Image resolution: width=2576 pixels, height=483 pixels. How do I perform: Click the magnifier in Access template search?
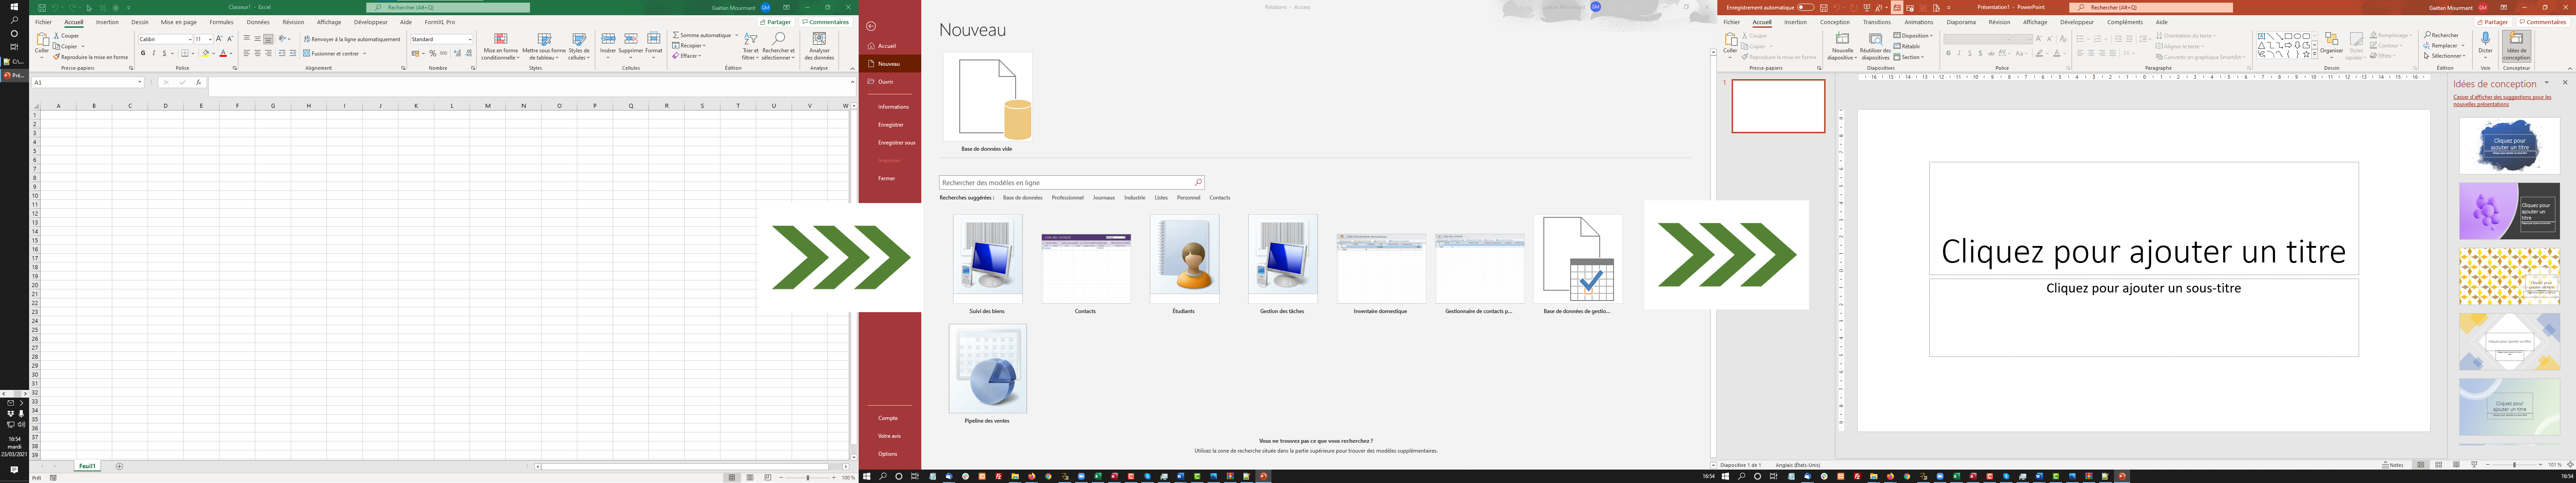click(x=1198, y=182)
